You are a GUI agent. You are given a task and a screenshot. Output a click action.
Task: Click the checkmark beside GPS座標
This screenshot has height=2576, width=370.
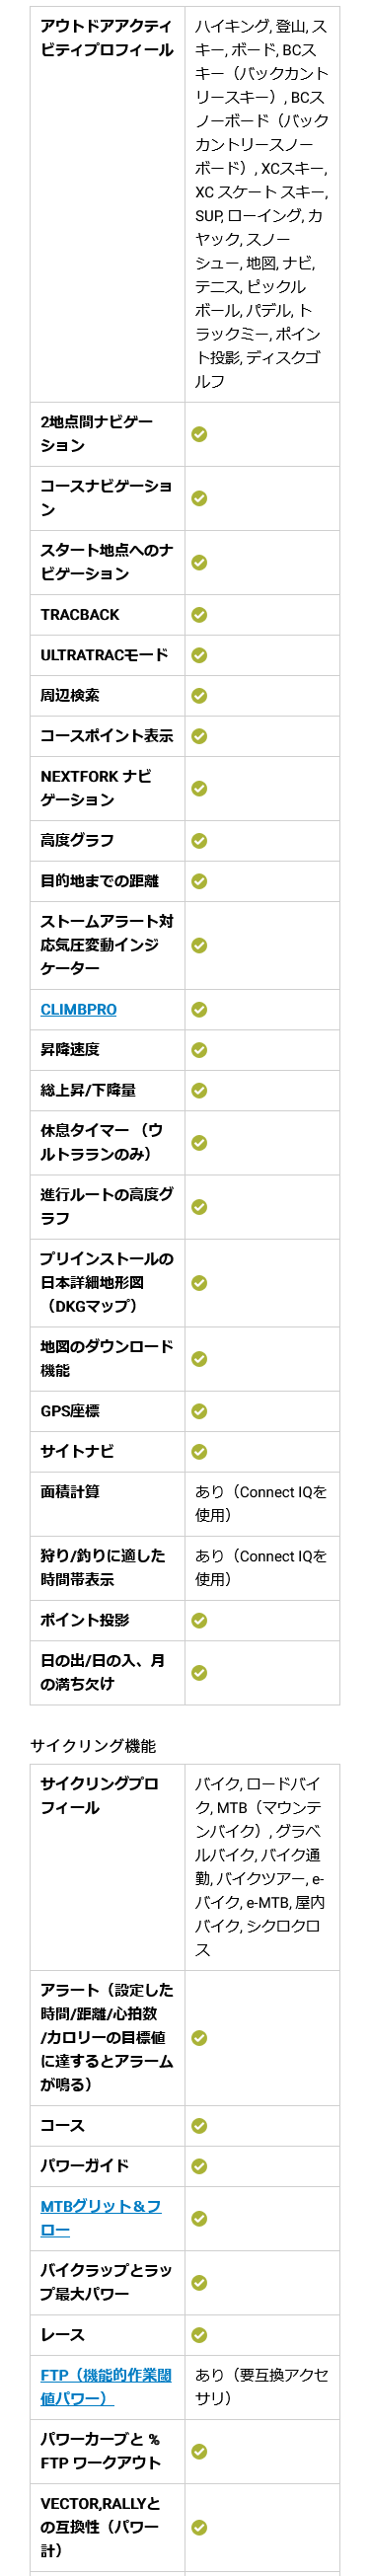click(x=199, y=1411)
